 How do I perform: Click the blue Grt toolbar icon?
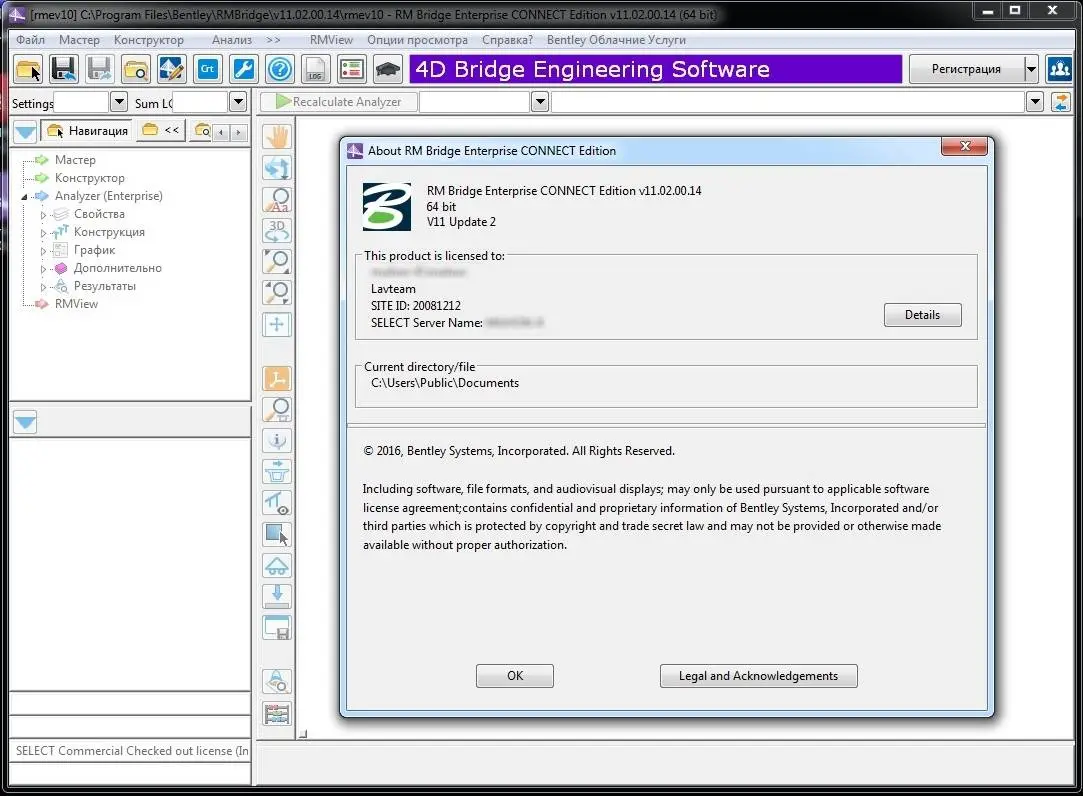[x=207, y=69]
